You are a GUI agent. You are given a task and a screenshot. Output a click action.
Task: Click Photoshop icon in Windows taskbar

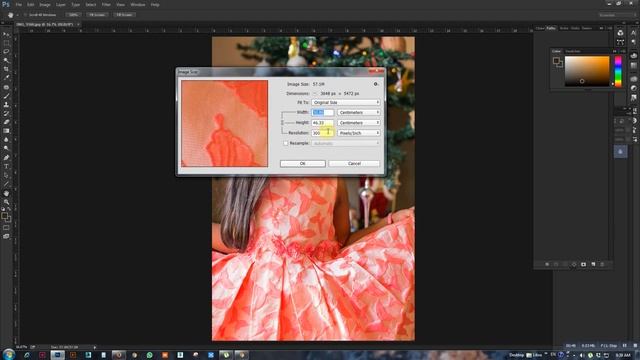(58, 355)
